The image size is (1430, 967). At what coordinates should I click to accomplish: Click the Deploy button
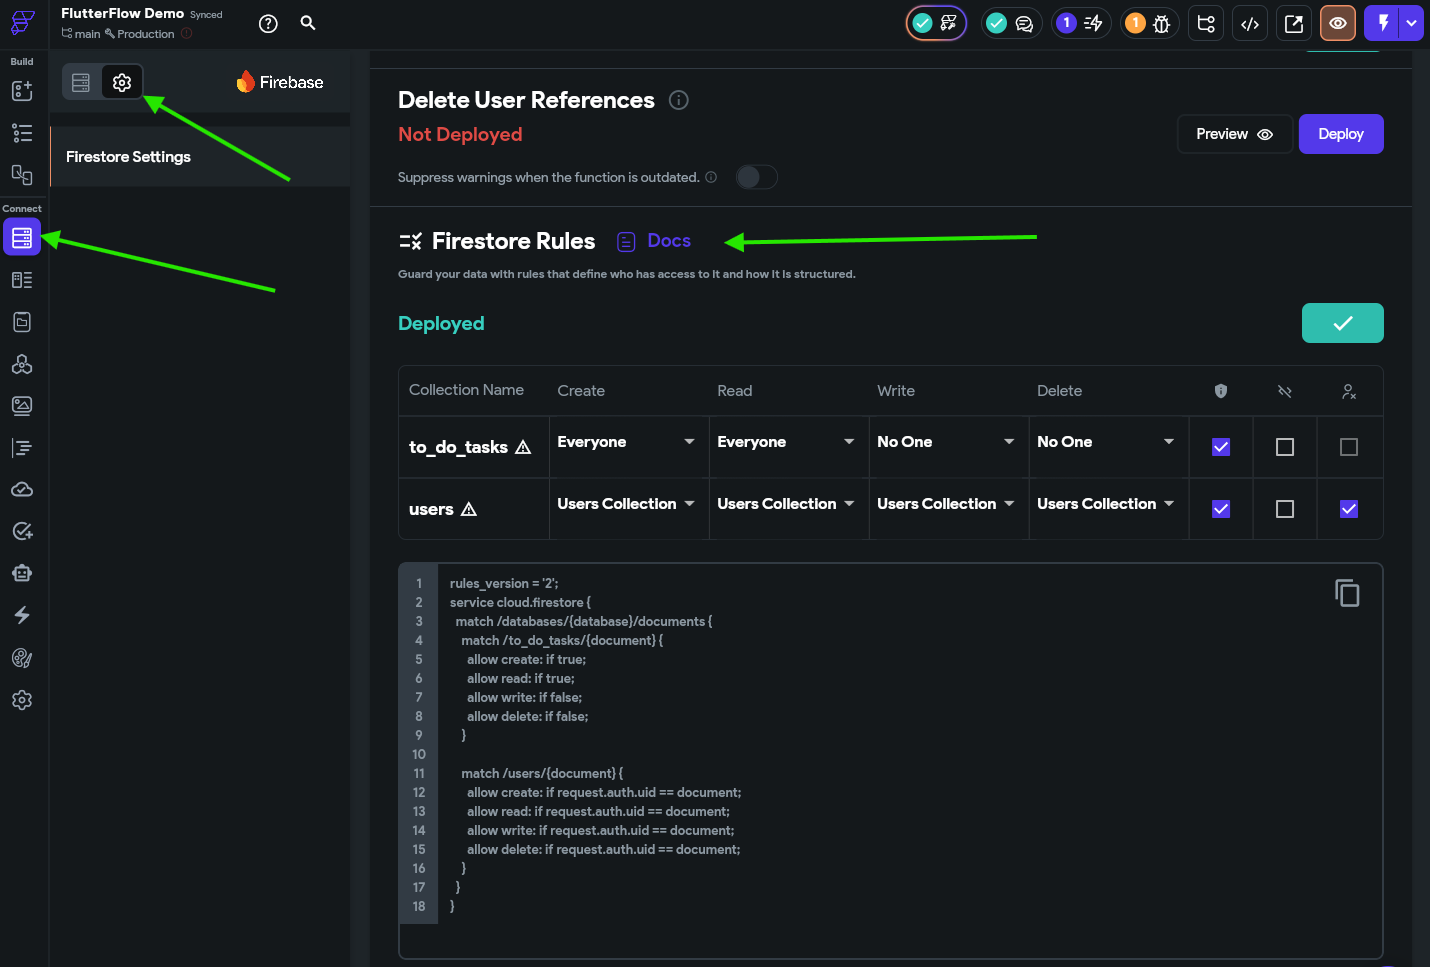pos(1341,134)
